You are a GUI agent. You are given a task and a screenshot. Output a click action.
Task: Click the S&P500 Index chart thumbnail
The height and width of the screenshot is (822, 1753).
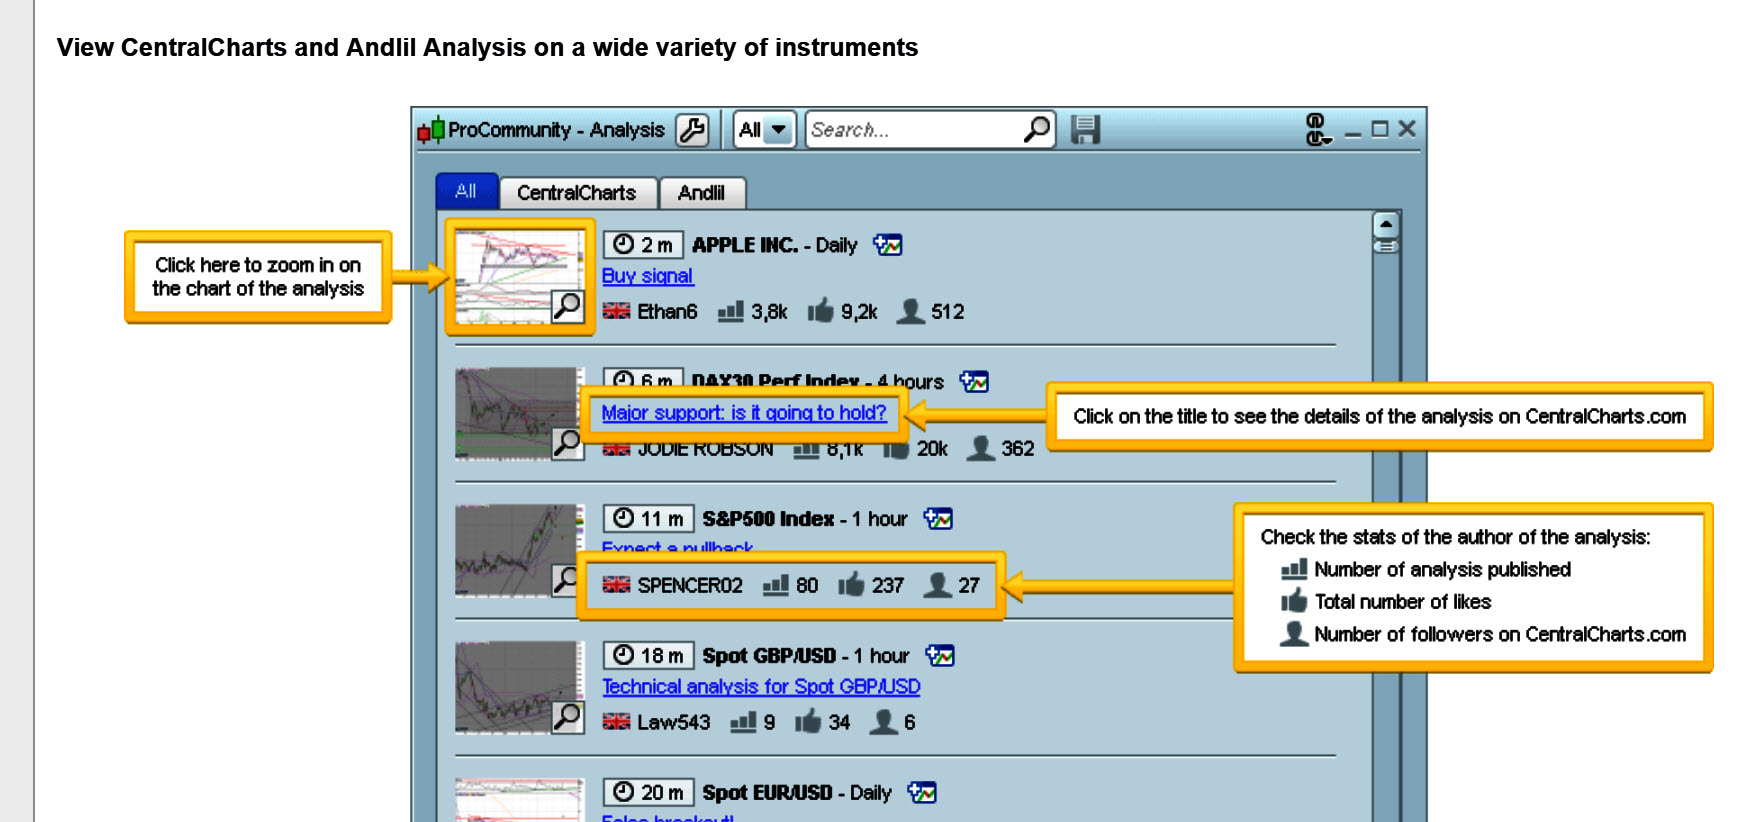point(519,551)
